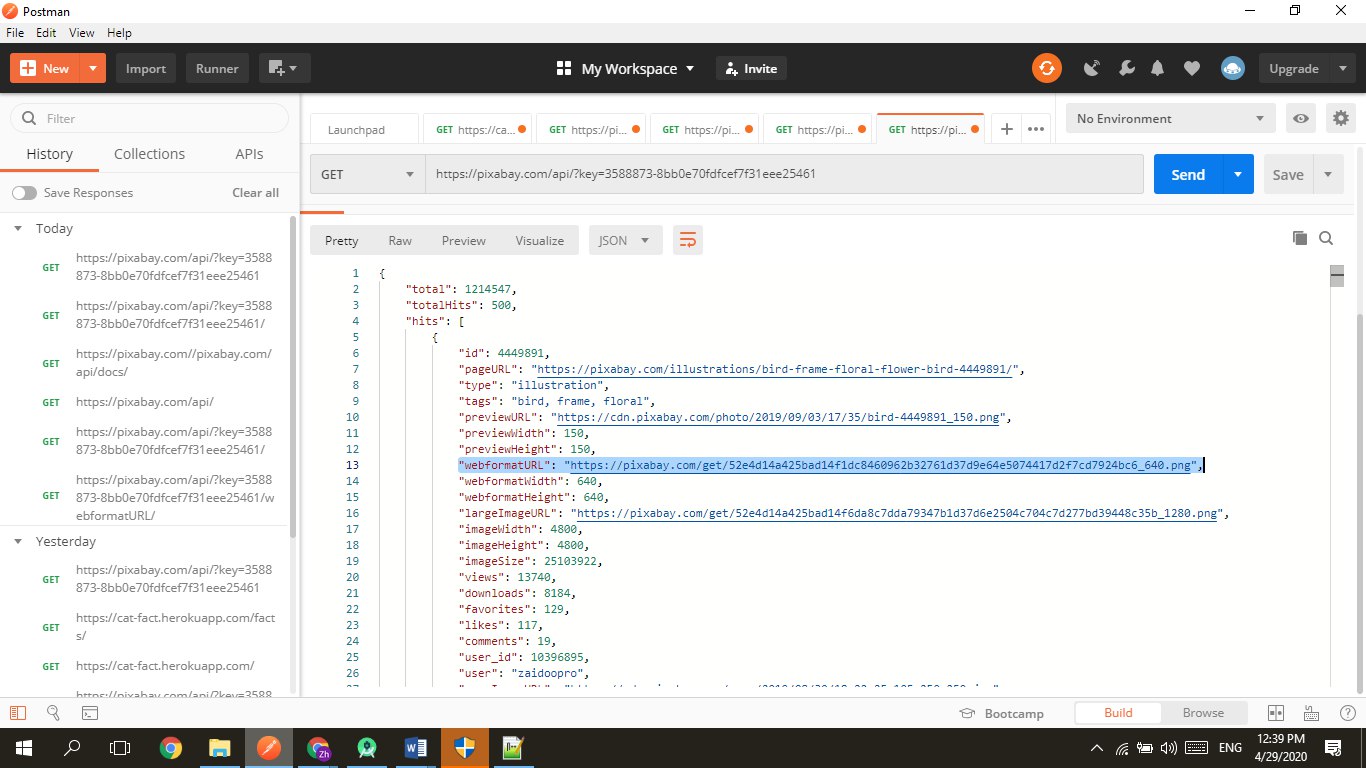Open the Edit menu
1366x768 pixels.
tap(46, 32)
